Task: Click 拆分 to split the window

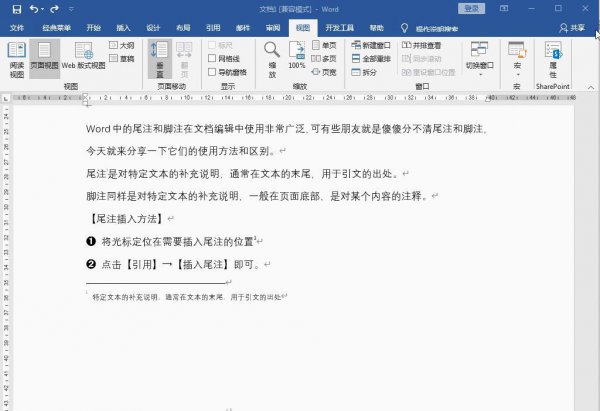Action: coord(364,72)
